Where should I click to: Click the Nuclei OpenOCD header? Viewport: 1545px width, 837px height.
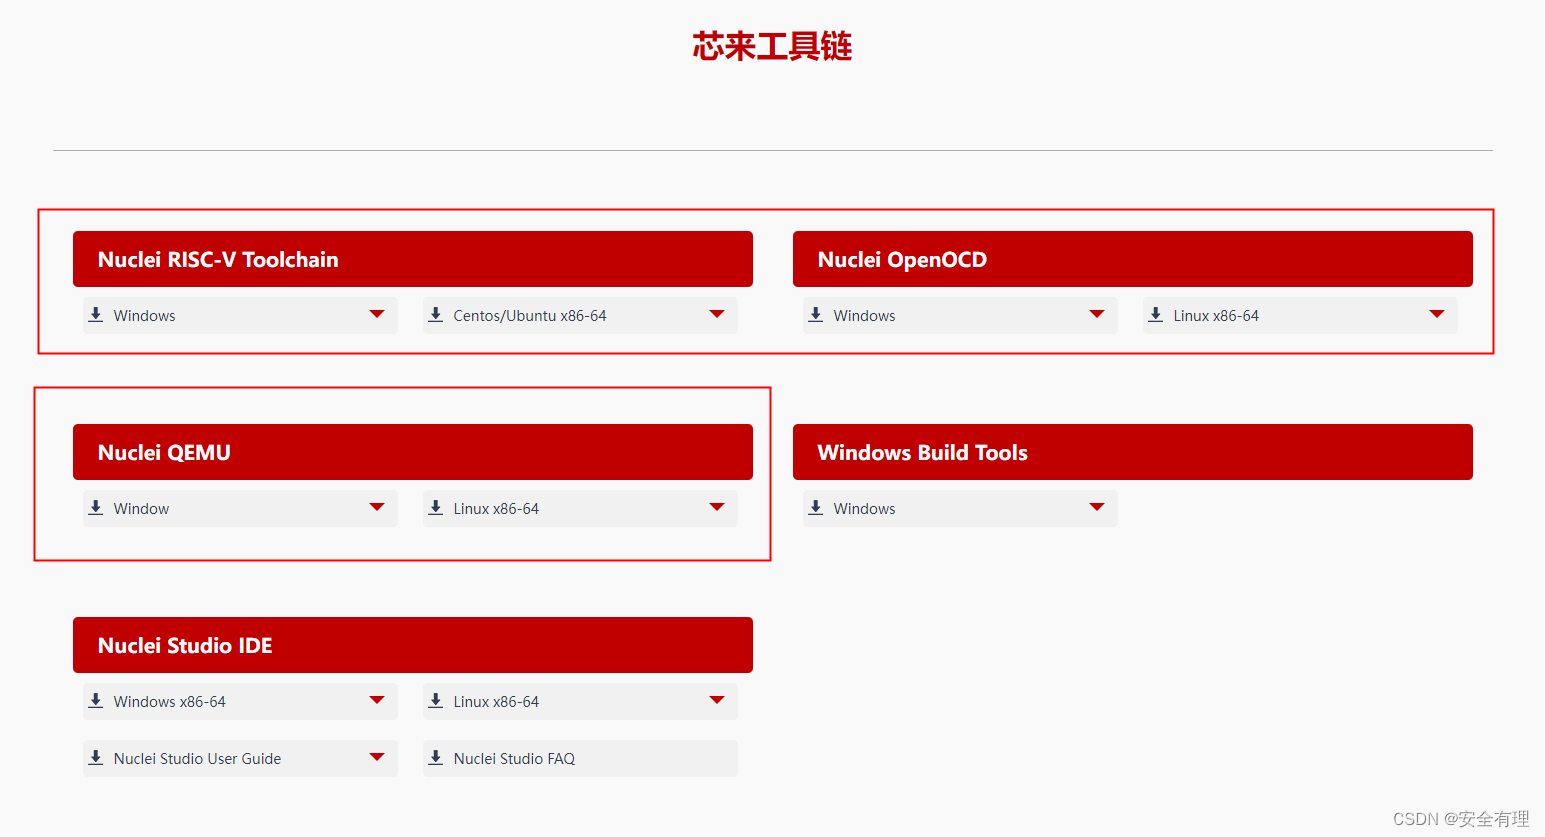click(x=1133, y=259)
